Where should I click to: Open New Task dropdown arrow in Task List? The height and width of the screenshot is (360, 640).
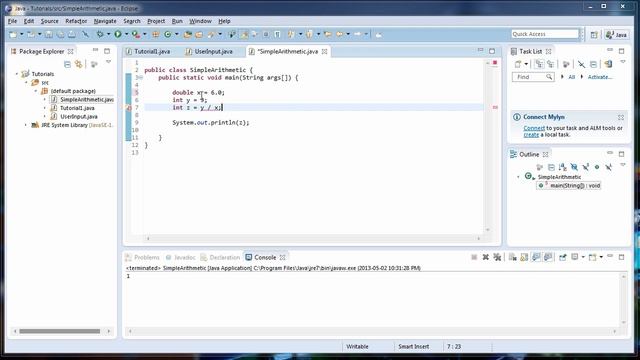(526, 64)
